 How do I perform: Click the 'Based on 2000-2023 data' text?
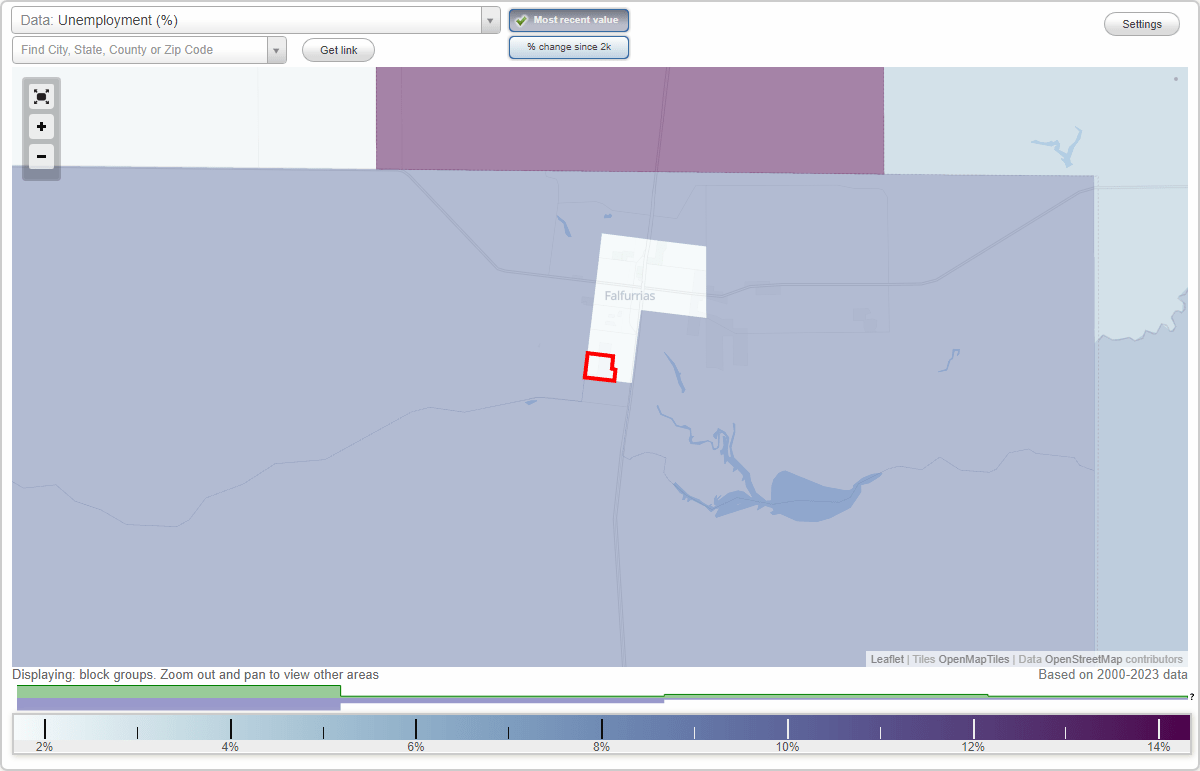tap(1113, 675)
